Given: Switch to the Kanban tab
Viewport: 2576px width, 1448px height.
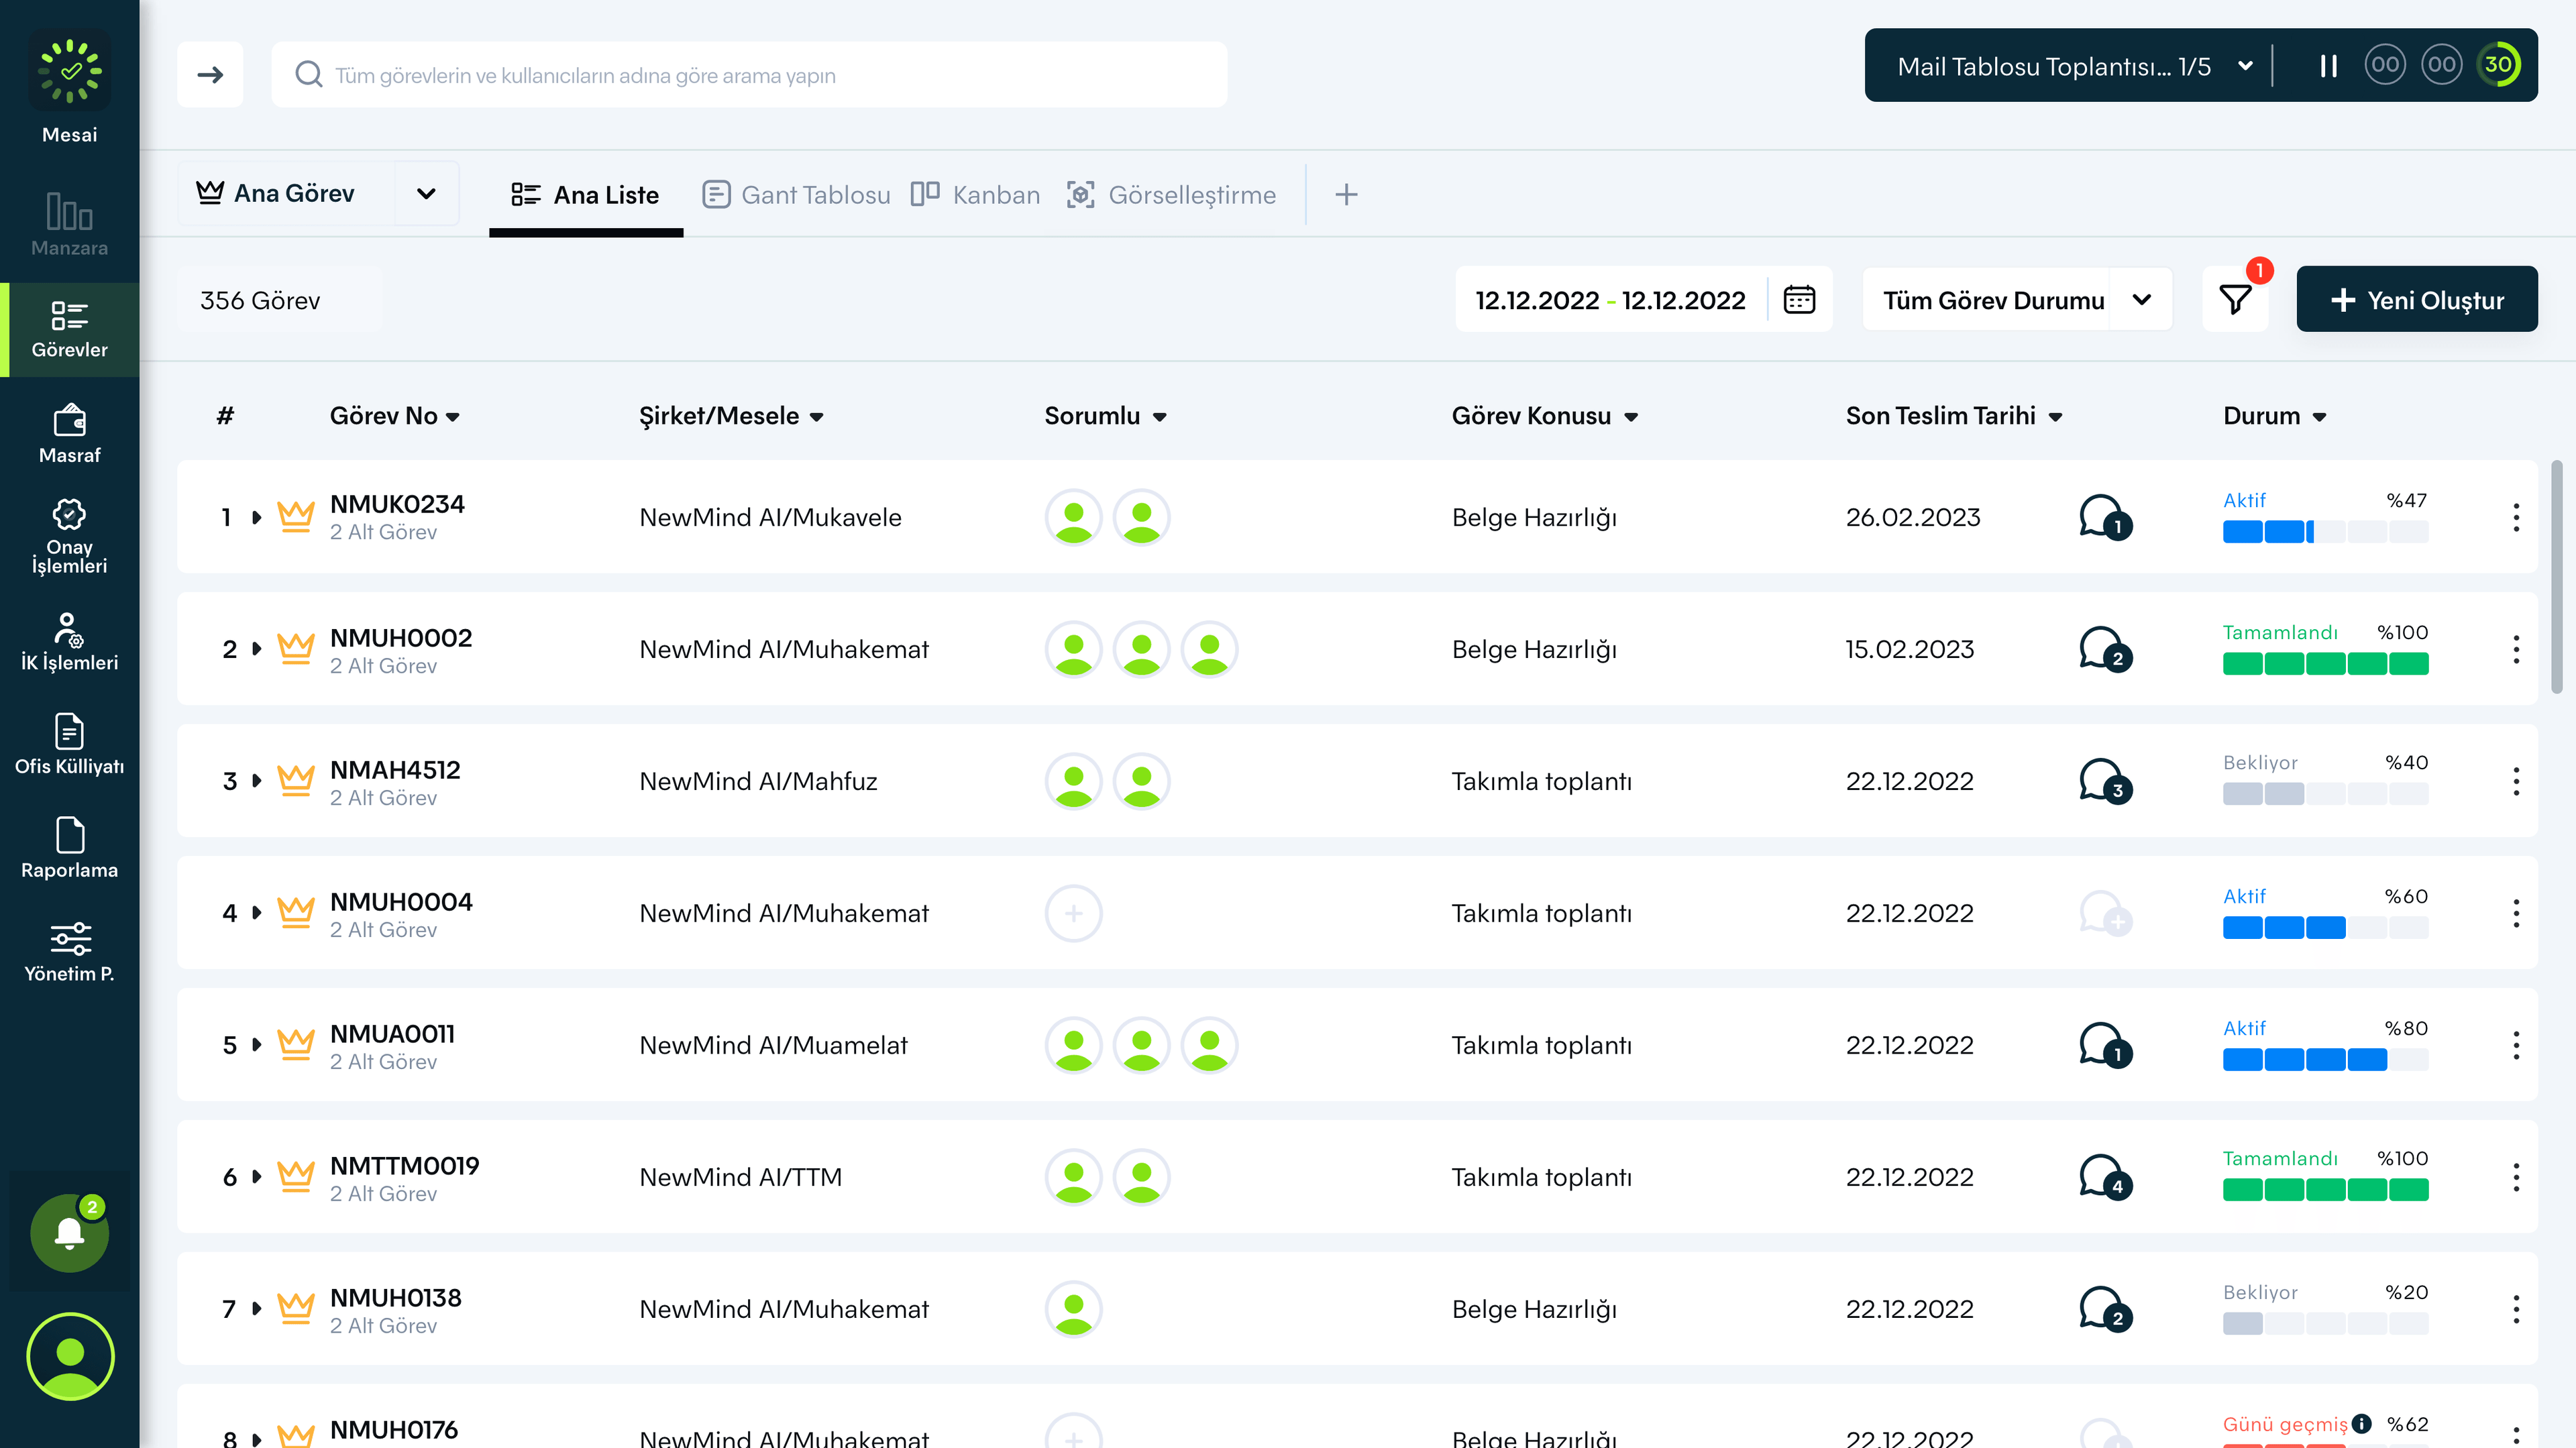Looking at the screenshot, I should (x=975, y=194).
